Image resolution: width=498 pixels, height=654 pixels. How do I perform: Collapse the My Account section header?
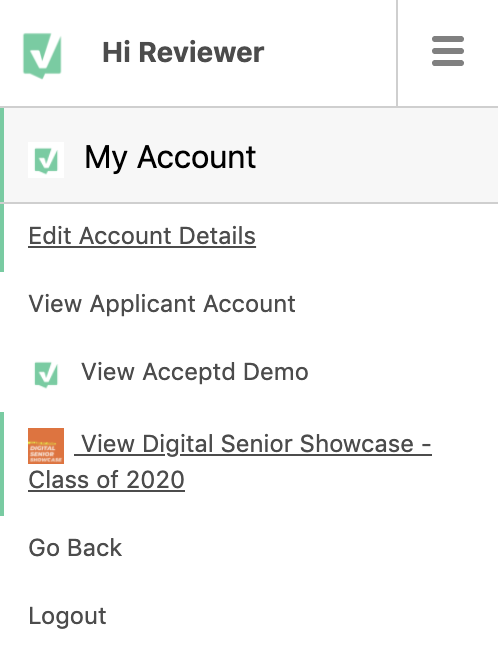[x=249, y=156]
